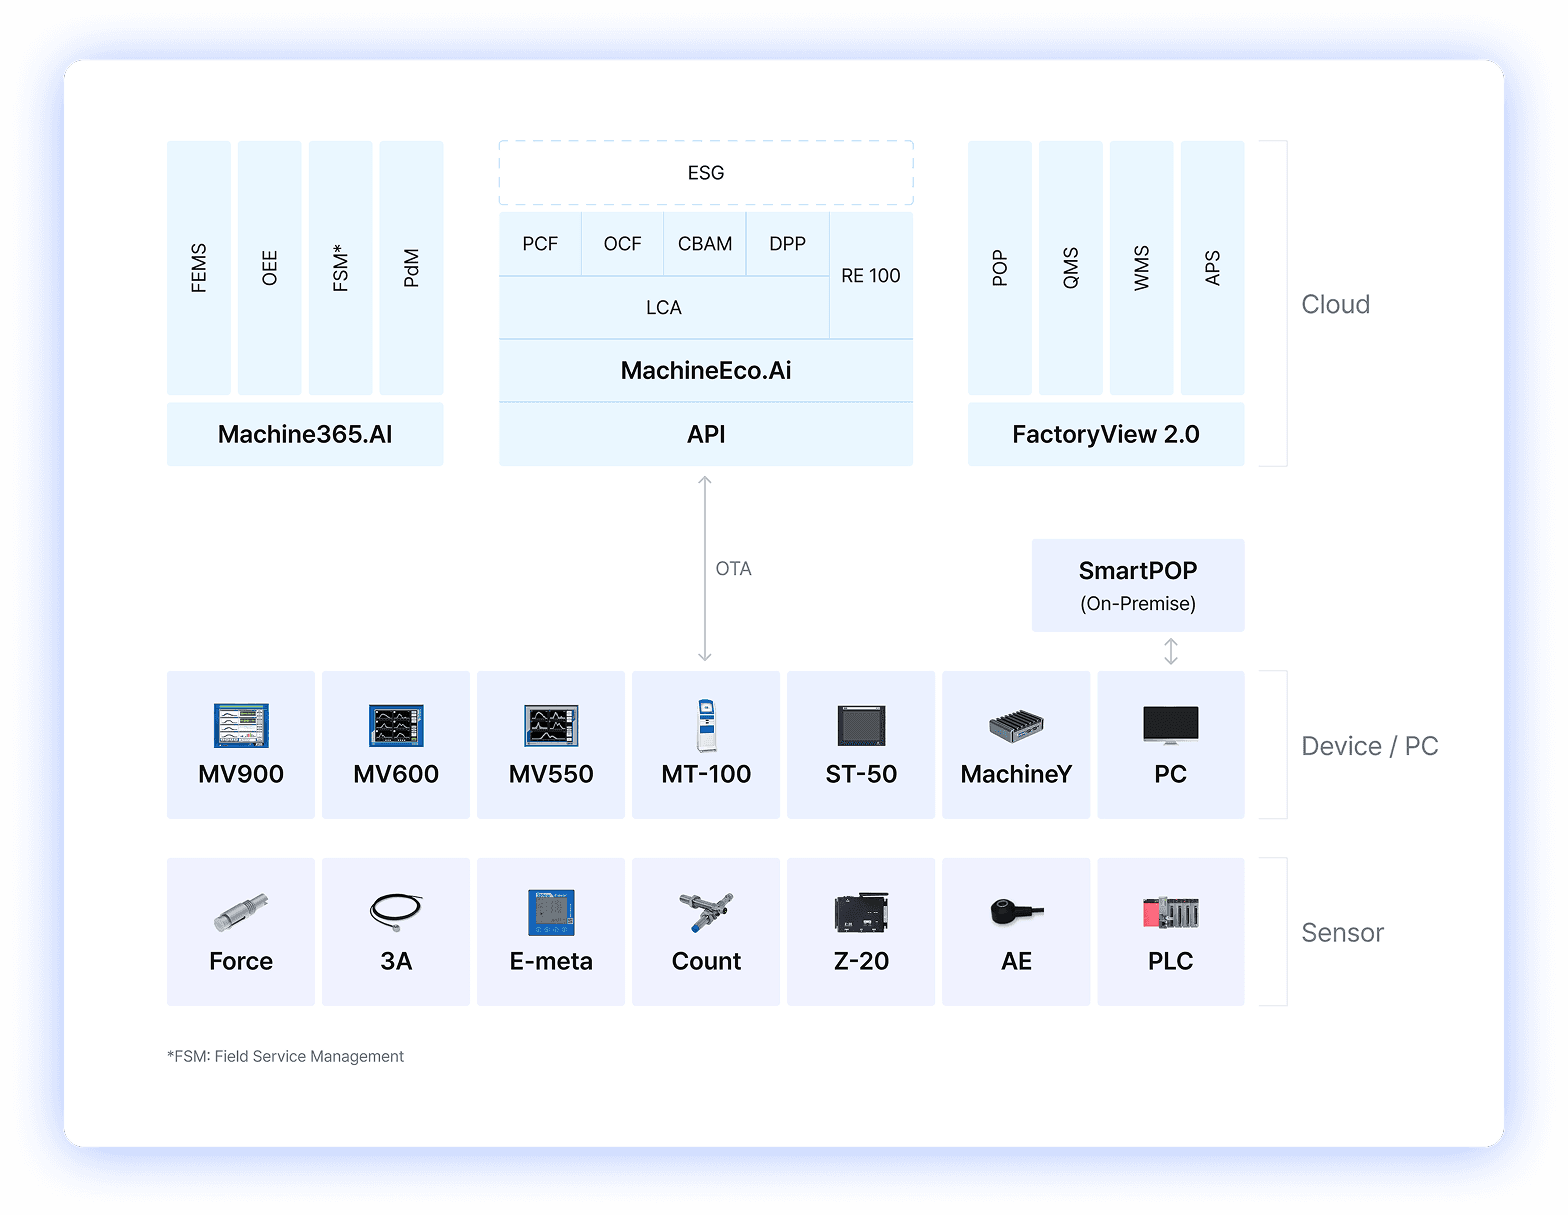Select the OEE vertical module column
The height and width of the screenshot is (1215, 1568).
(270, 268)
